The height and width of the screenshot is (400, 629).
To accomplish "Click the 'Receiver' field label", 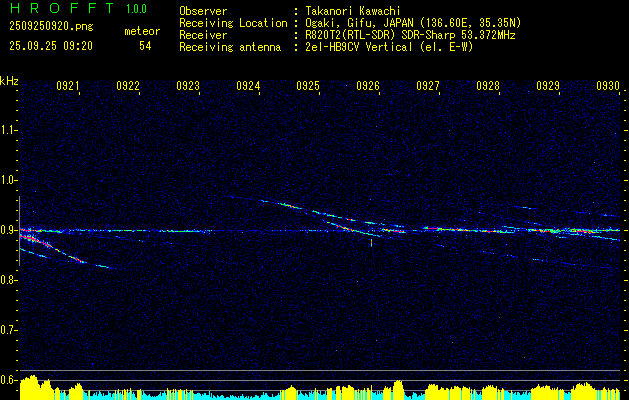I will click(x=203, y=35).
